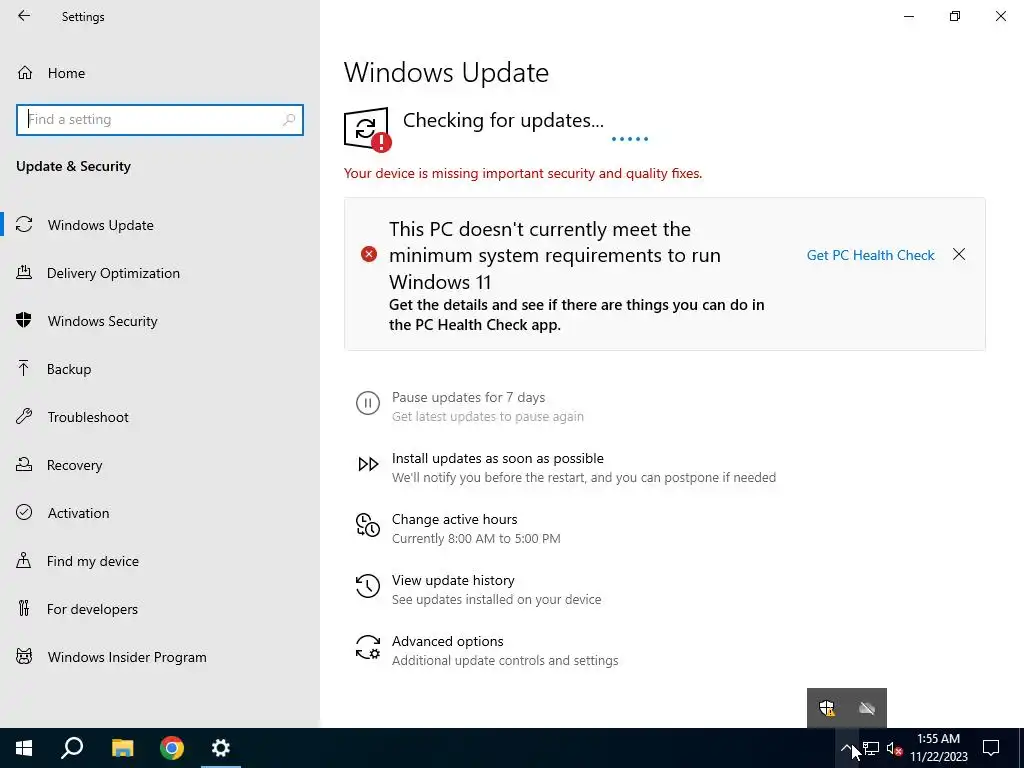Click Pause updates for 7 days
Image resolution: width=1024 pixels, height=768 pixels.
(468, 397)
